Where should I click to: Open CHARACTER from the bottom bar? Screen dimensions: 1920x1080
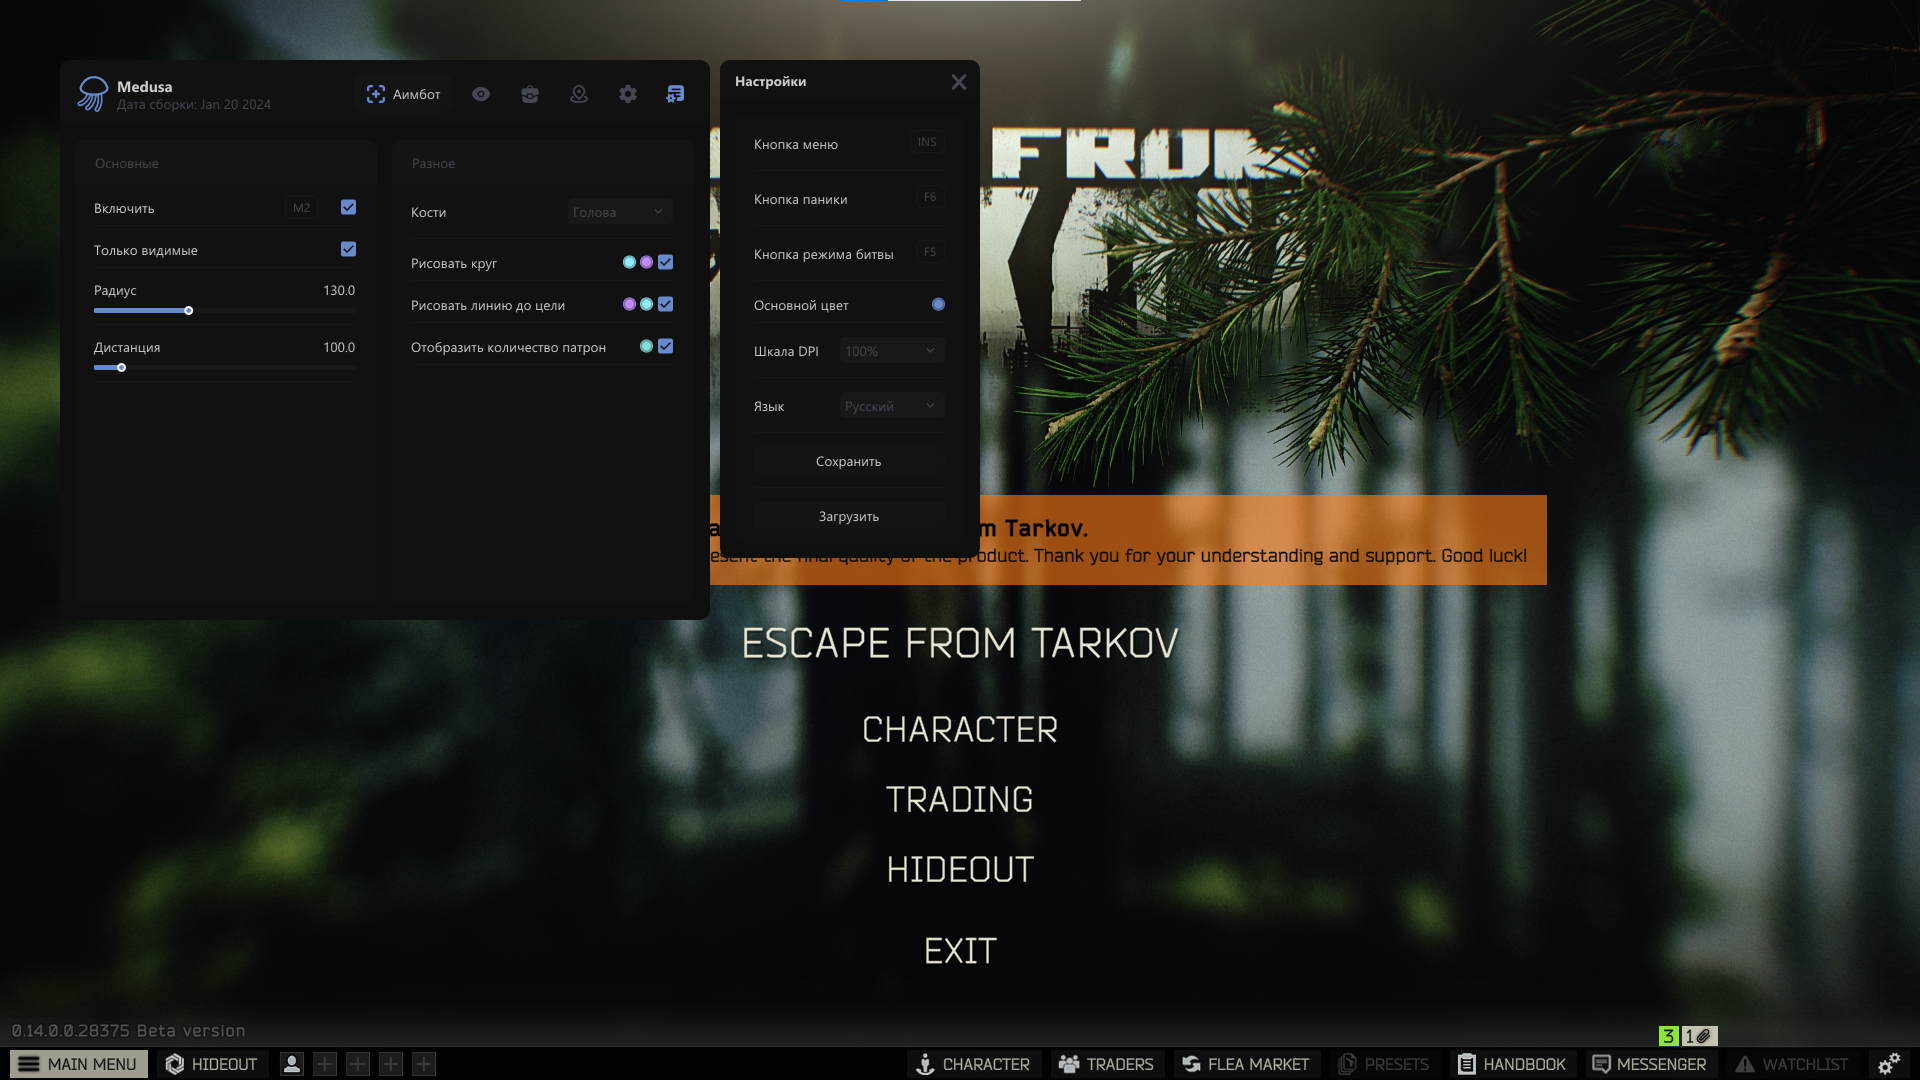point(974,1064)
